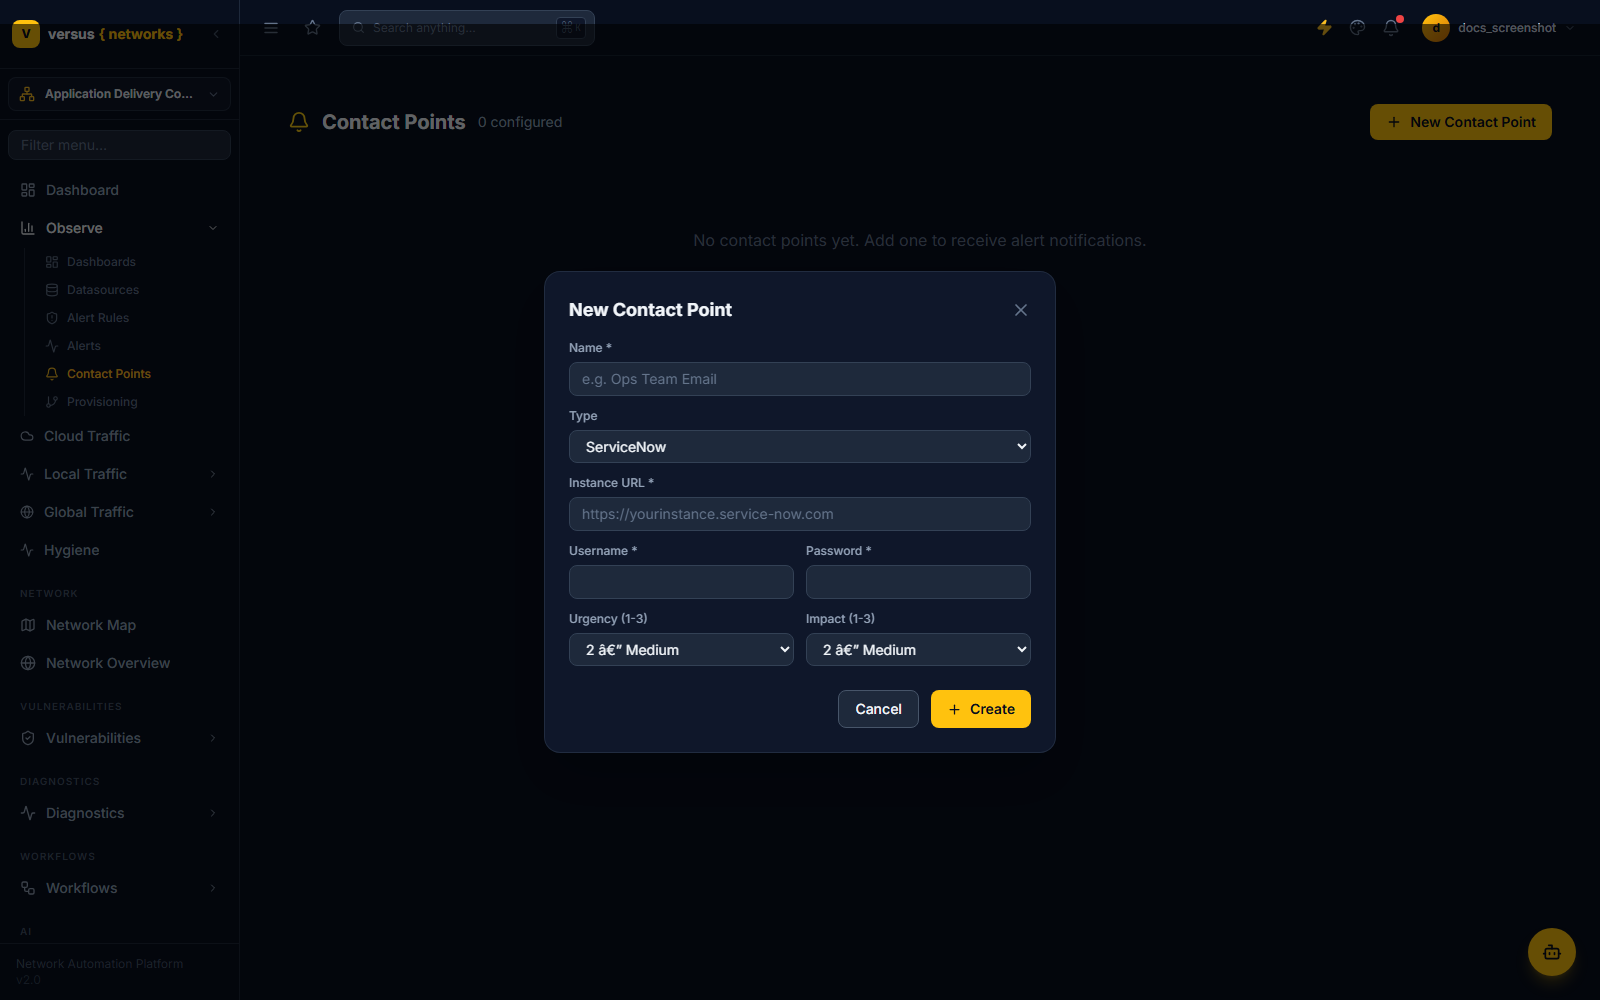Open Dashboards under Observe
This screenshot has height=1000, width=1600.
pos(101,262)
